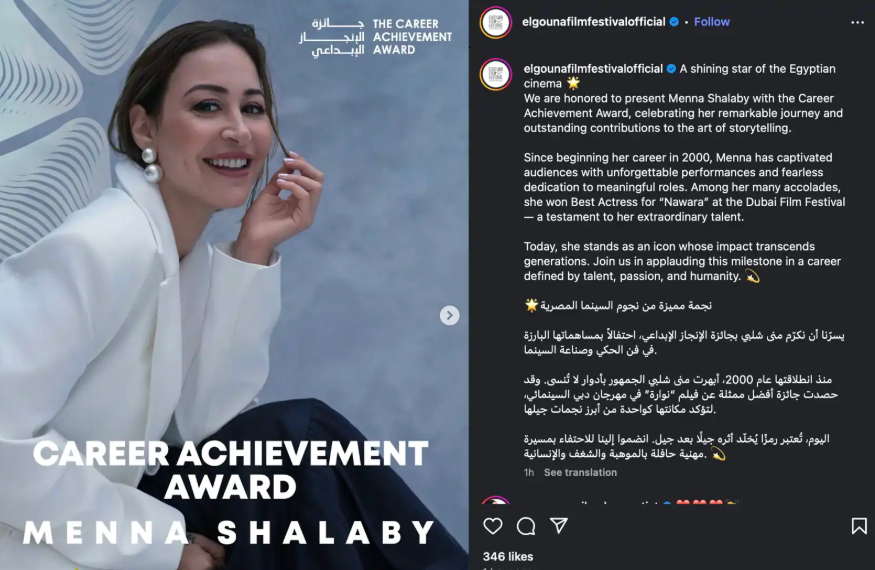Share the post with the paper plane icon
This screenshot has width=875, height=570.
(559, 525)
